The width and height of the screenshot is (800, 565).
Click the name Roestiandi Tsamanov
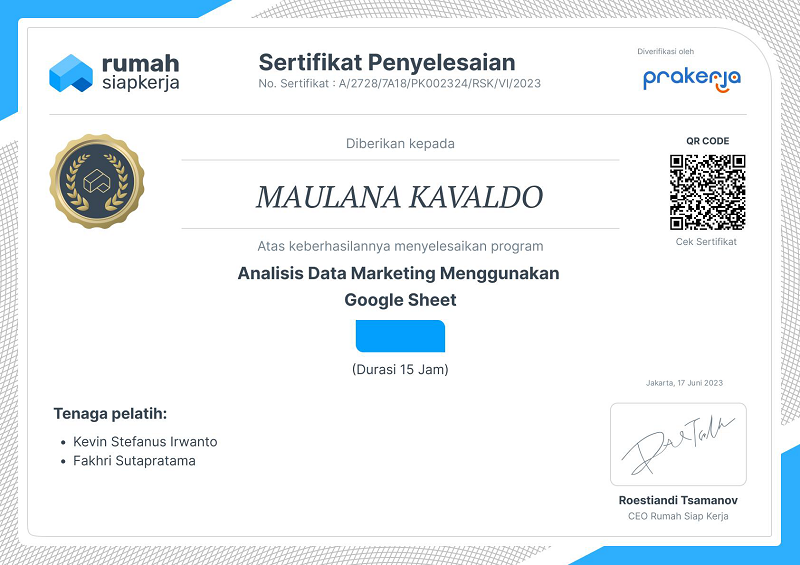click(x=678, y=500)
